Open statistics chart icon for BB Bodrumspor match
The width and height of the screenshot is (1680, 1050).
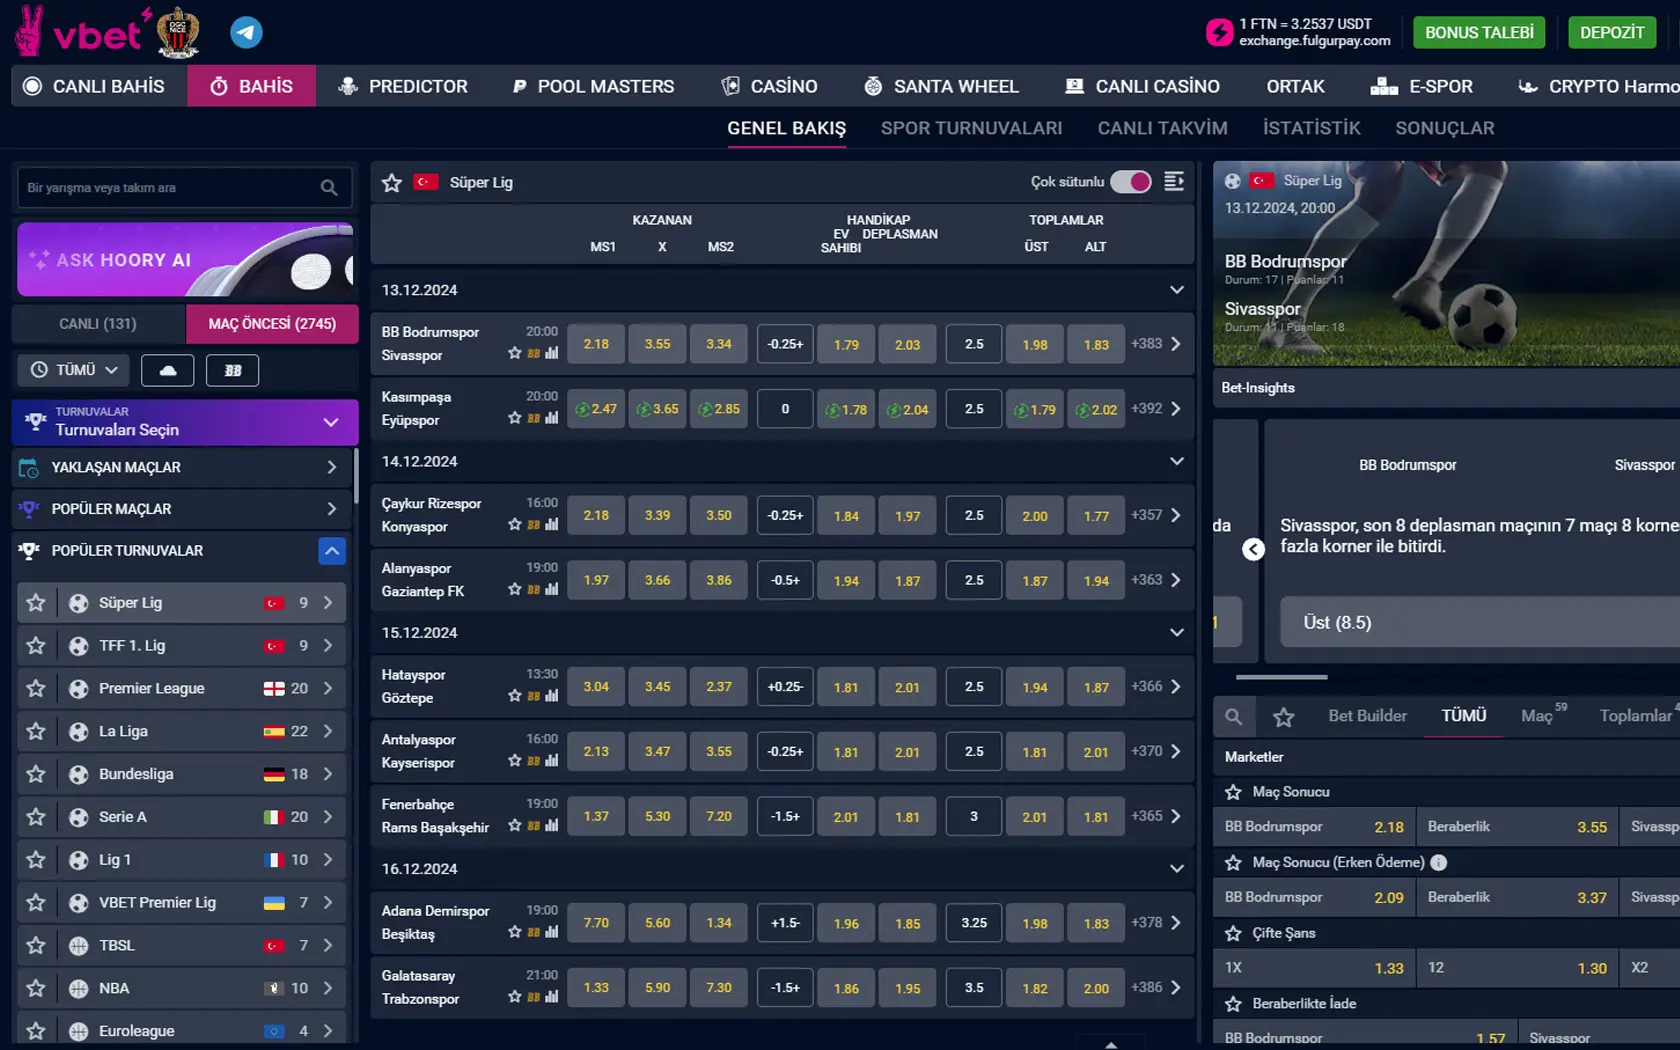[552, 353]
